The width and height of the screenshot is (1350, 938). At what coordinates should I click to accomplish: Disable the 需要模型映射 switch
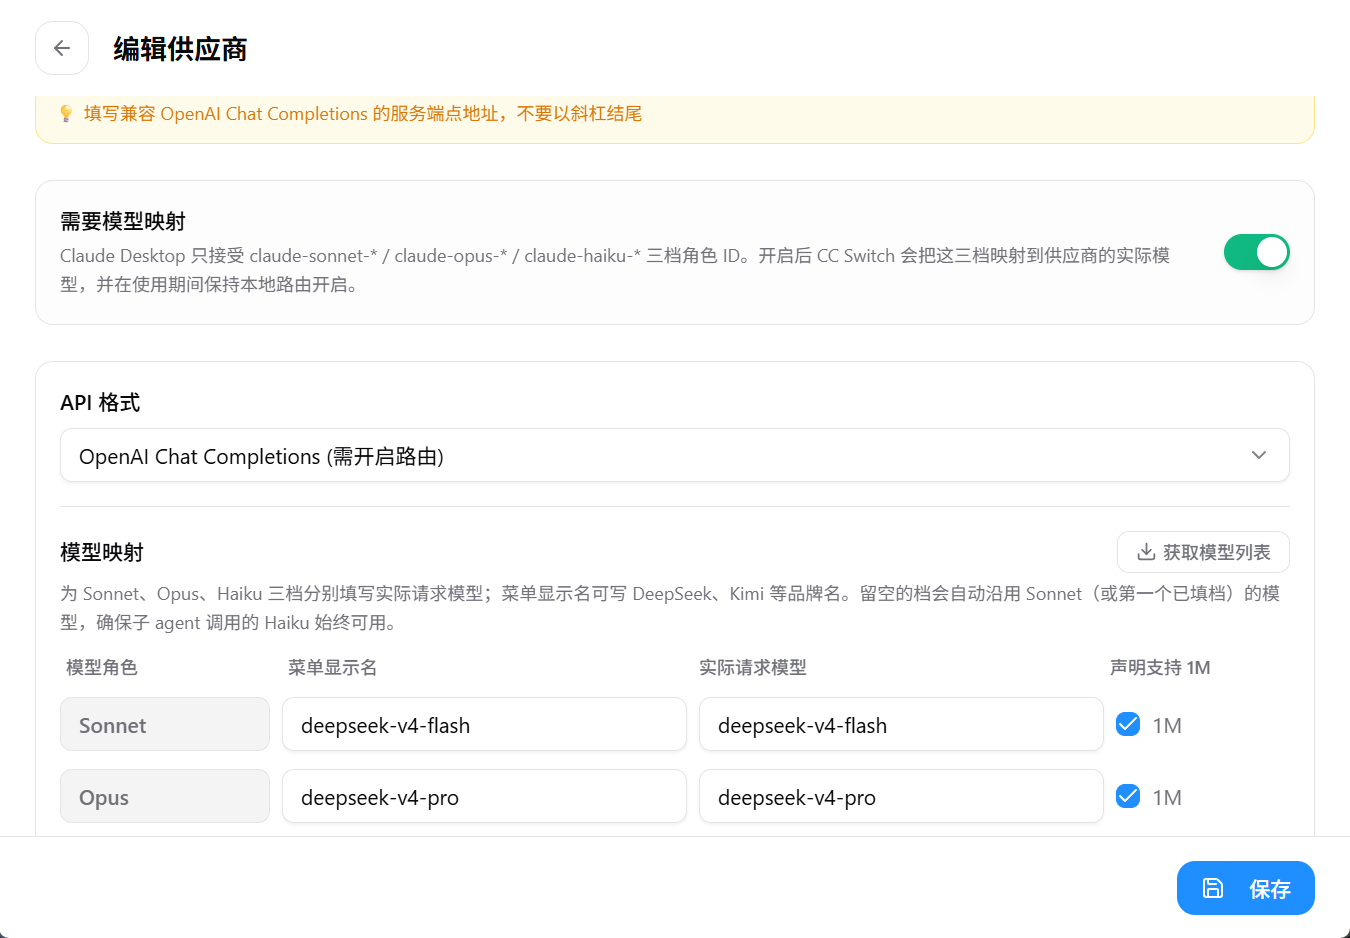click(x=1256, y=252)
